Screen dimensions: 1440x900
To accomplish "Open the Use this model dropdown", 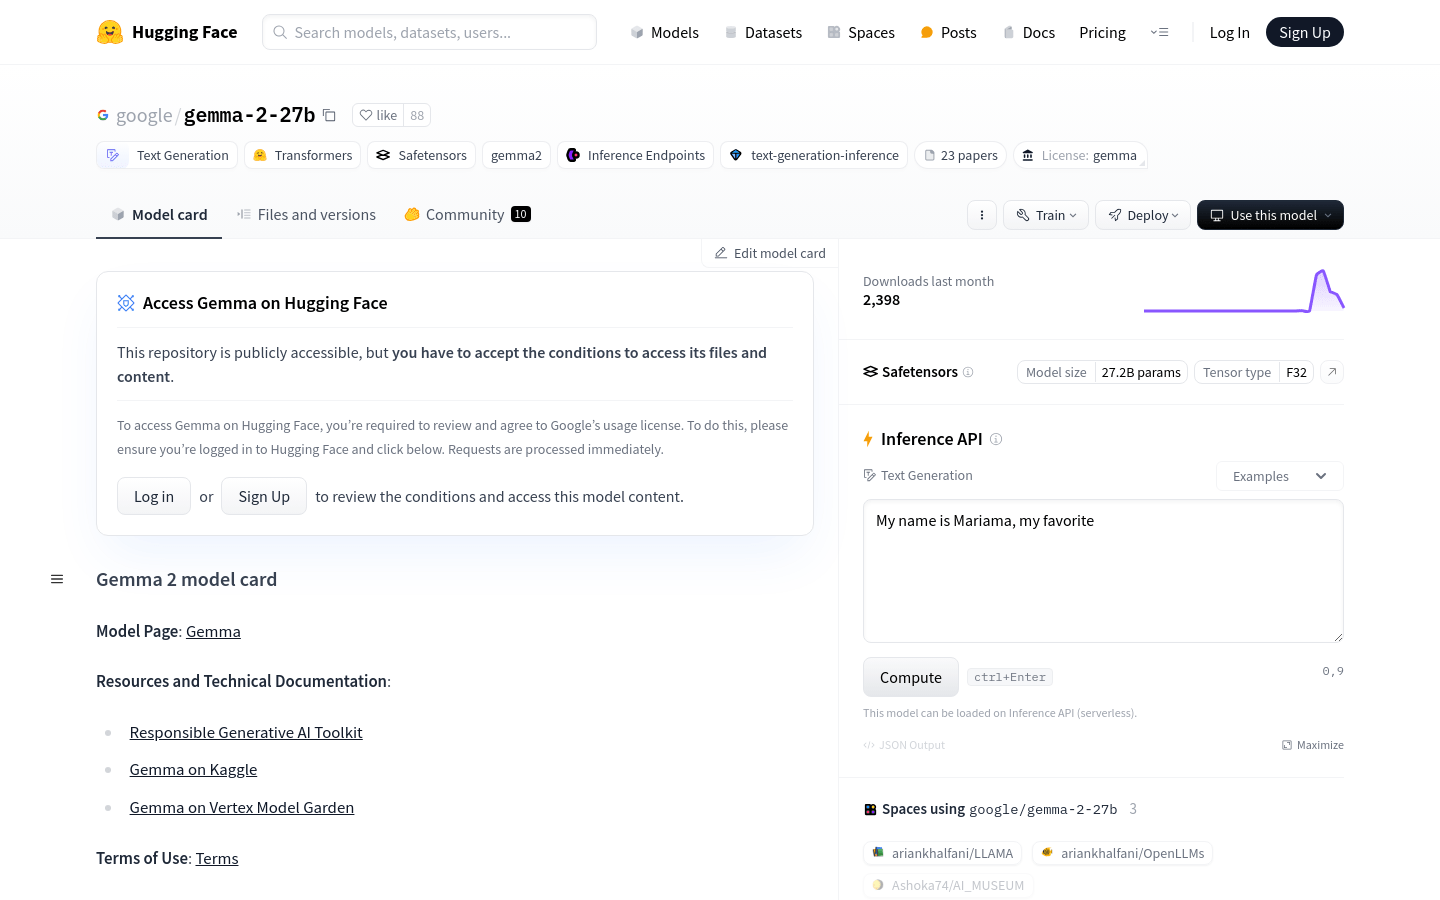I will pos(1270,215).
